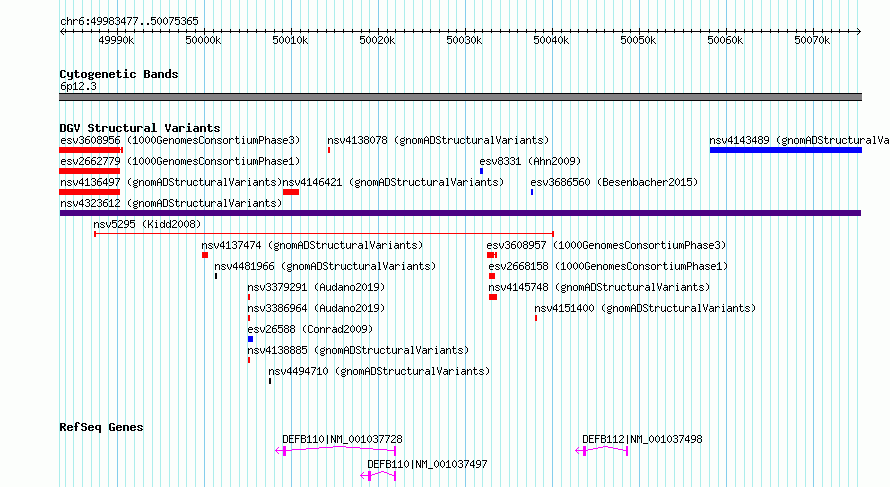Select the DEFB112 magenta gene glyph
The image size is (890, 487).
602,451
